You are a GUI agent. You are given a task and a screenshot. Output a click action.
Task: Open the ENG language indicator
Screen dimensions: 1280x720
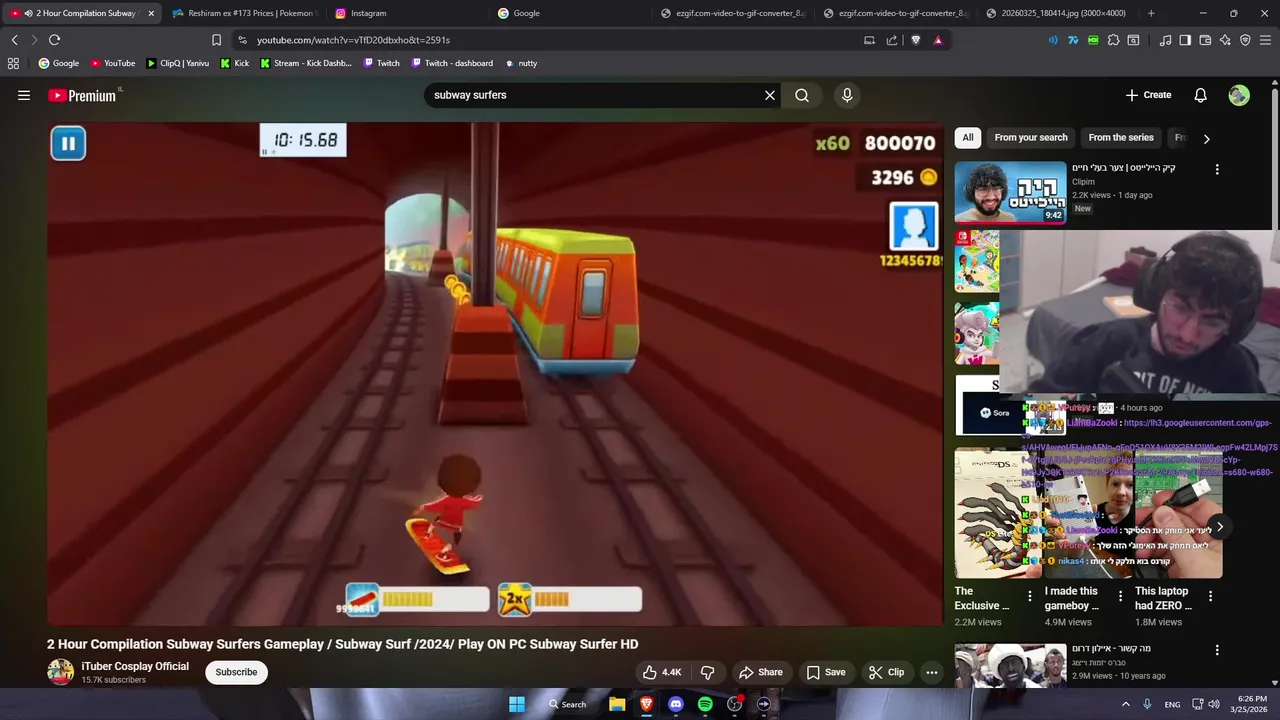click(1172, 704)
